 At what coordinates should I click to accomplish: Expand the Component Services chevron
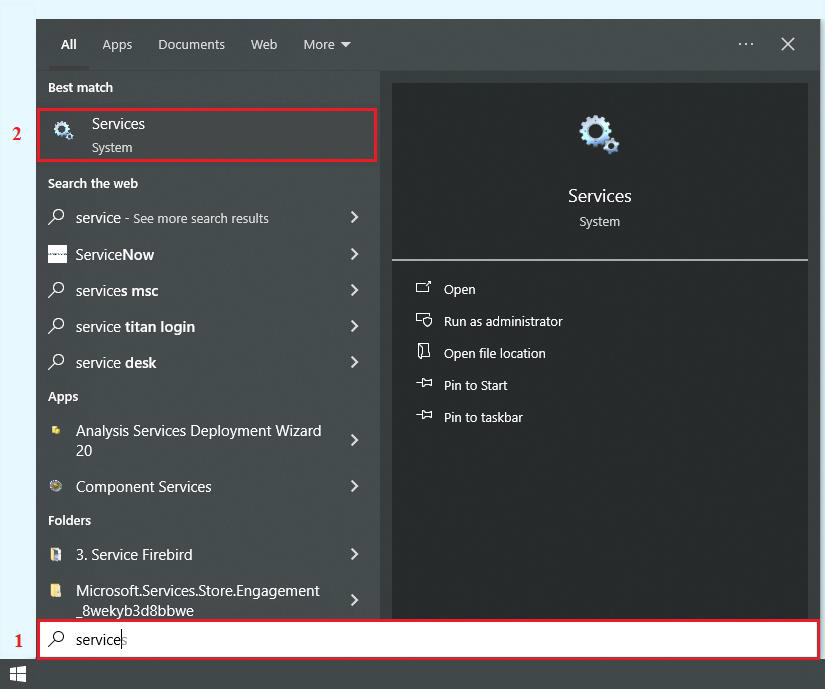click(x=354, y=487)
